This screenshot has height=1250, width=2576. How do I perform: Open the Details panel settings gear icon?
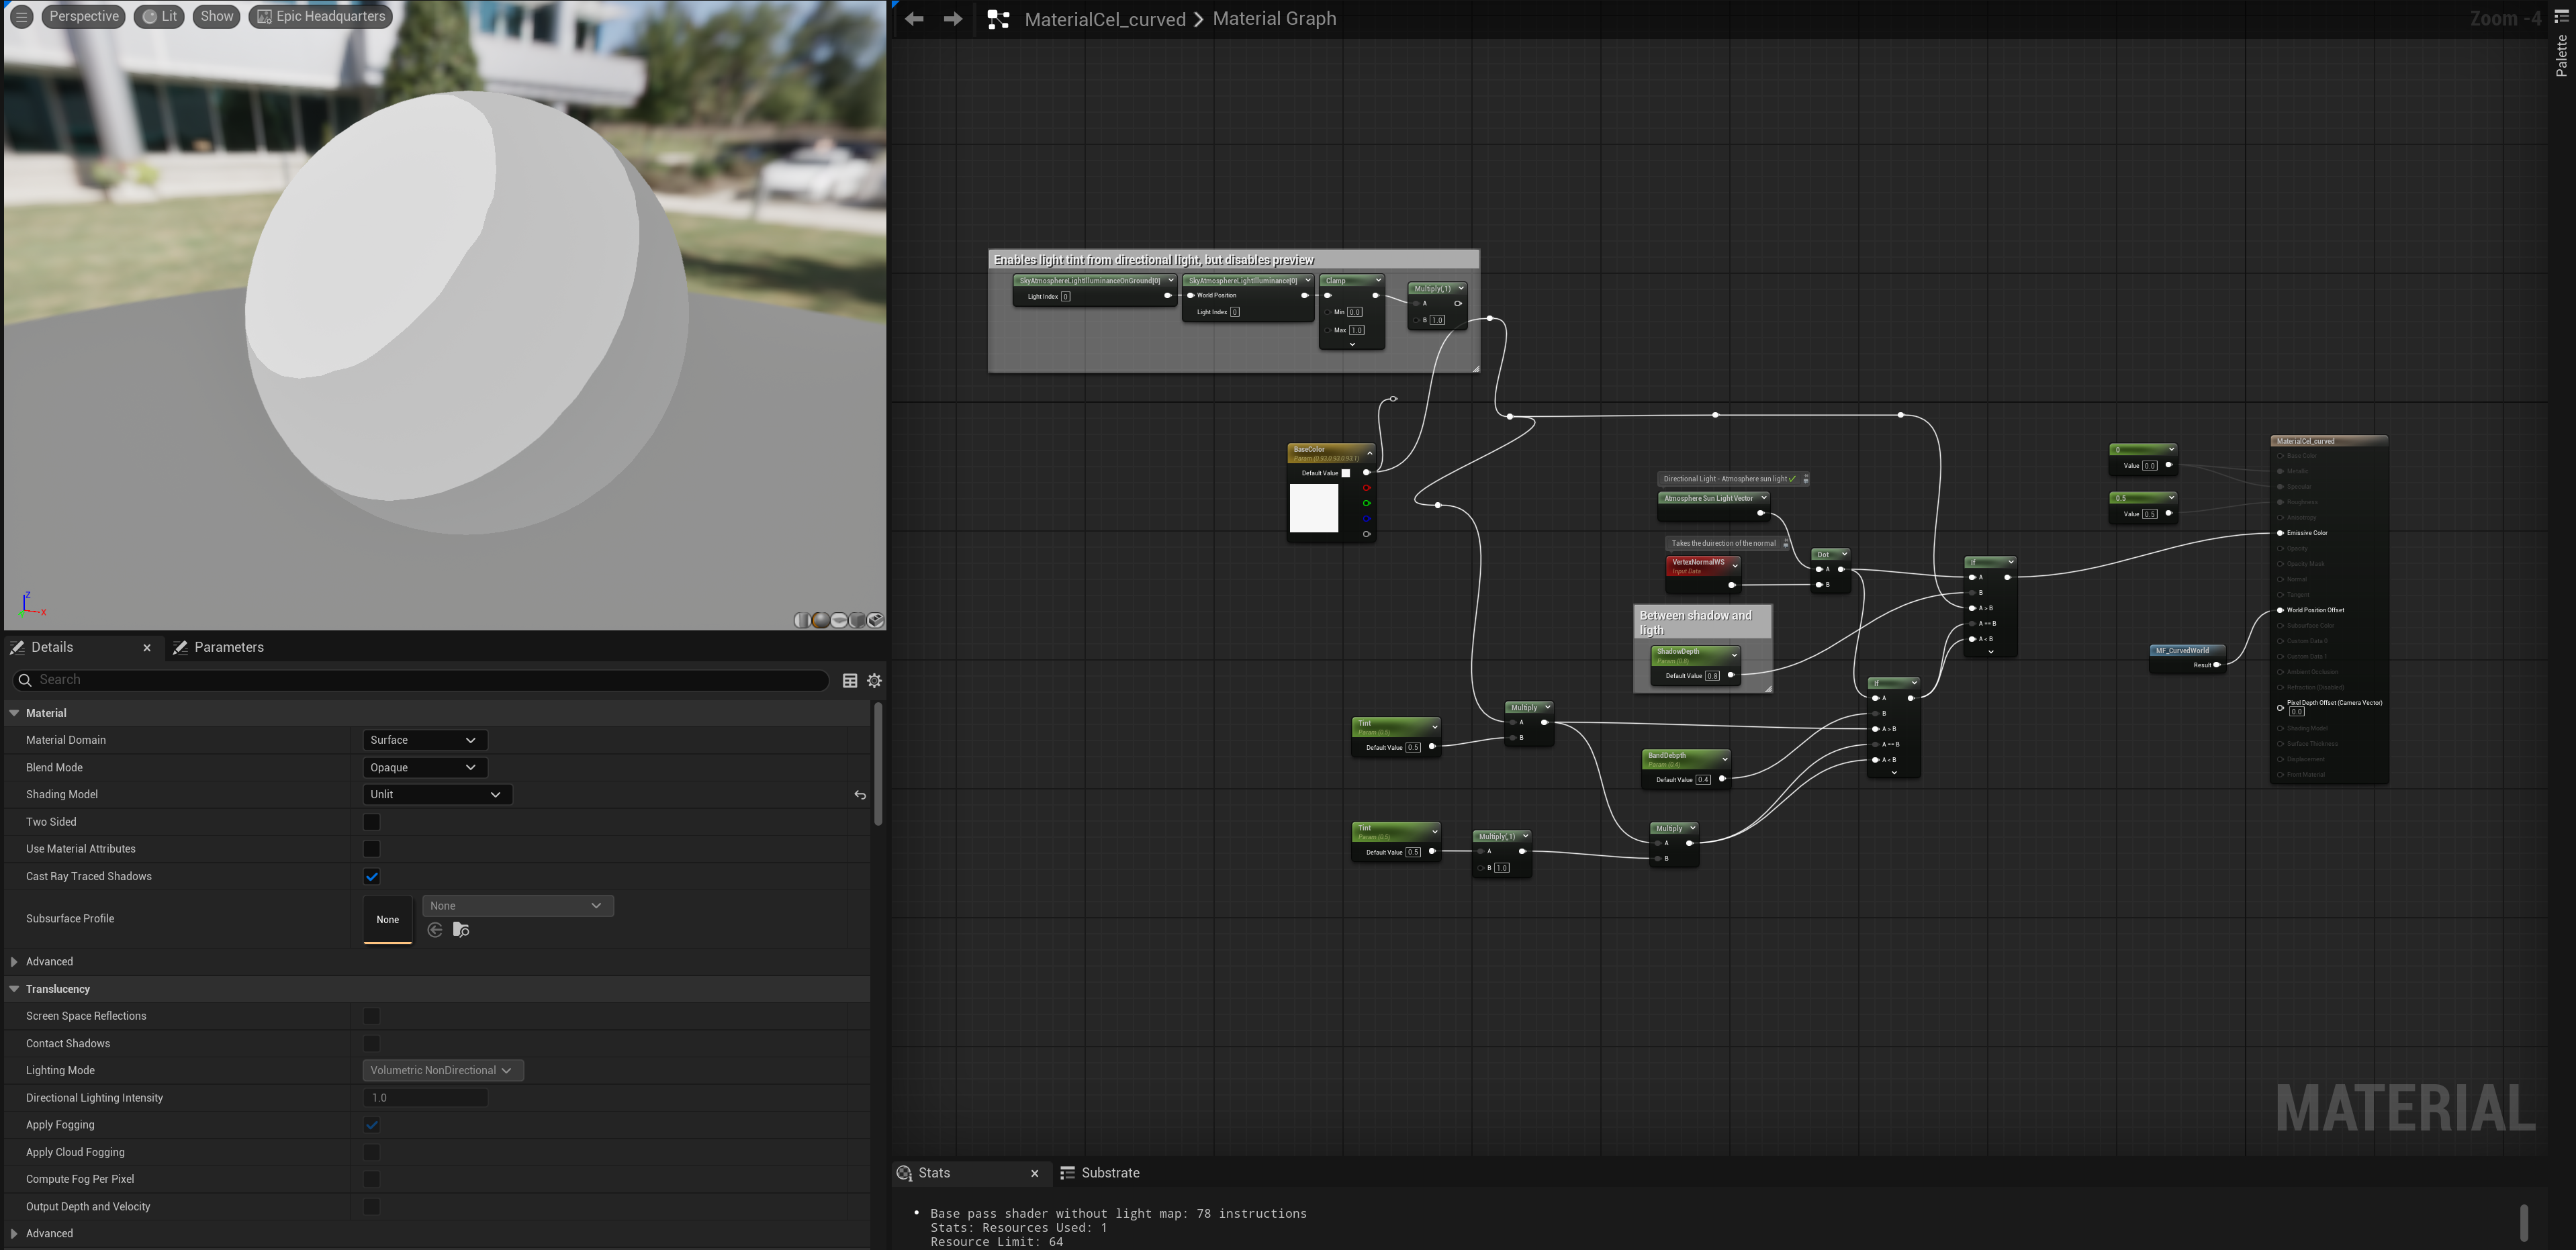pos(874,680)
